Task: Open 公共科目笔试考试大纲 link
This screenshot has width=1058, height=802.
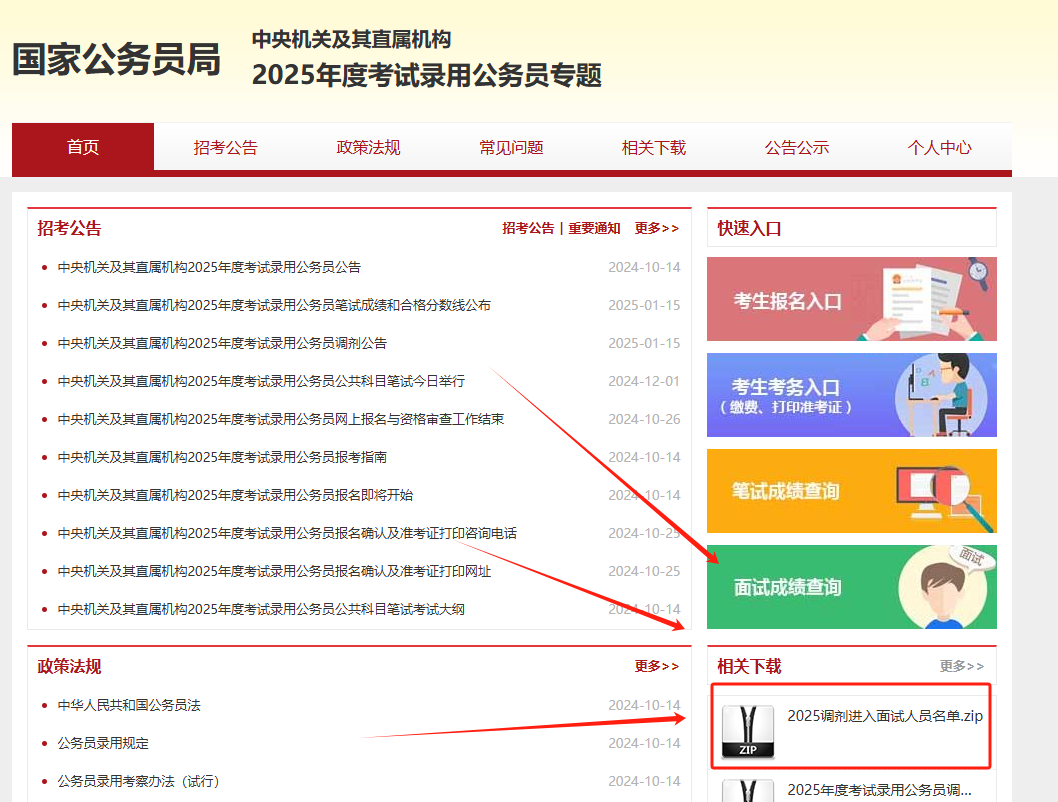Action: 261,609
